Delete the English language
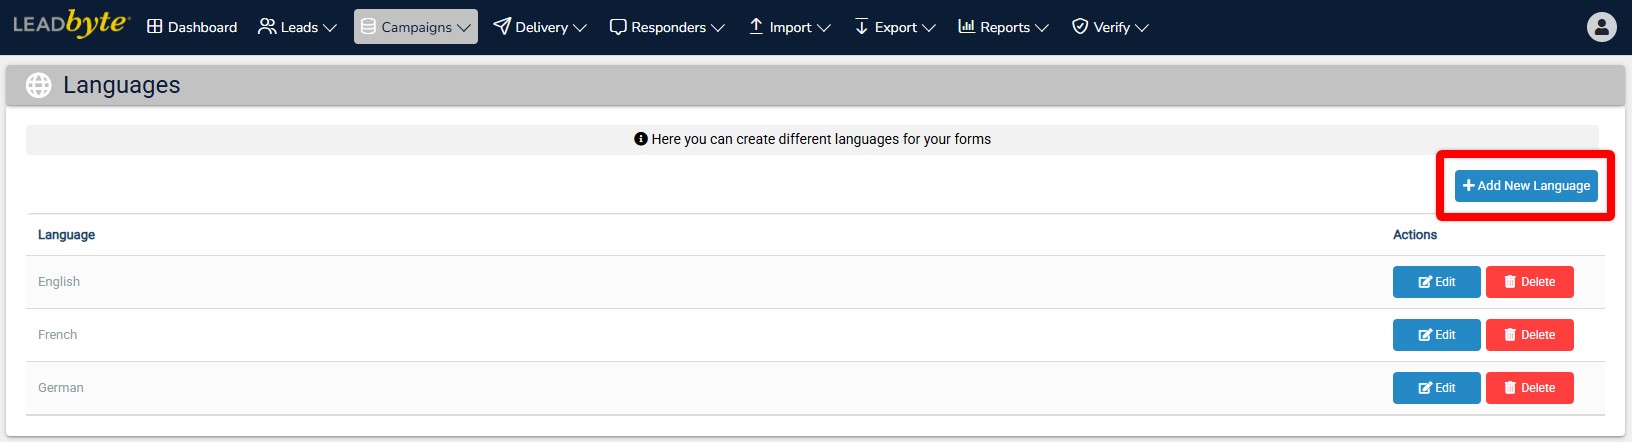Screen dimensions: 1632x442 (x=1530, y=282)
